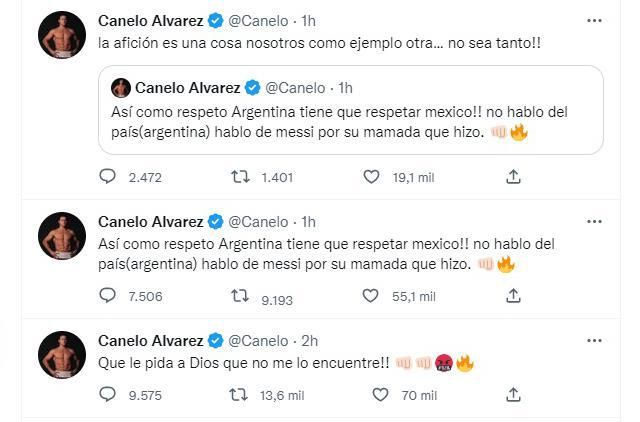This screenshot has height=422, width=640.
Task: Reply to the tweet with 9.575 replies
Action: point(108,395)
